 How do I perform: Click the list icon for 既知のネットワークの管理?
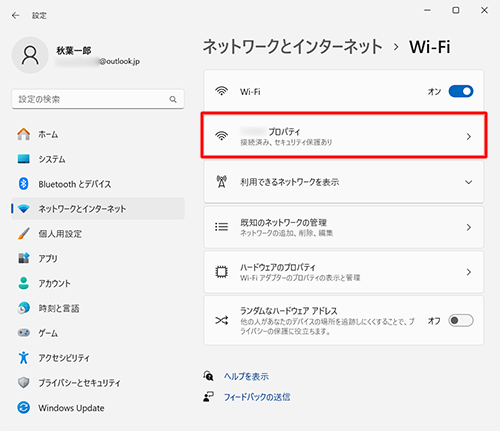[x=221, y=227]
